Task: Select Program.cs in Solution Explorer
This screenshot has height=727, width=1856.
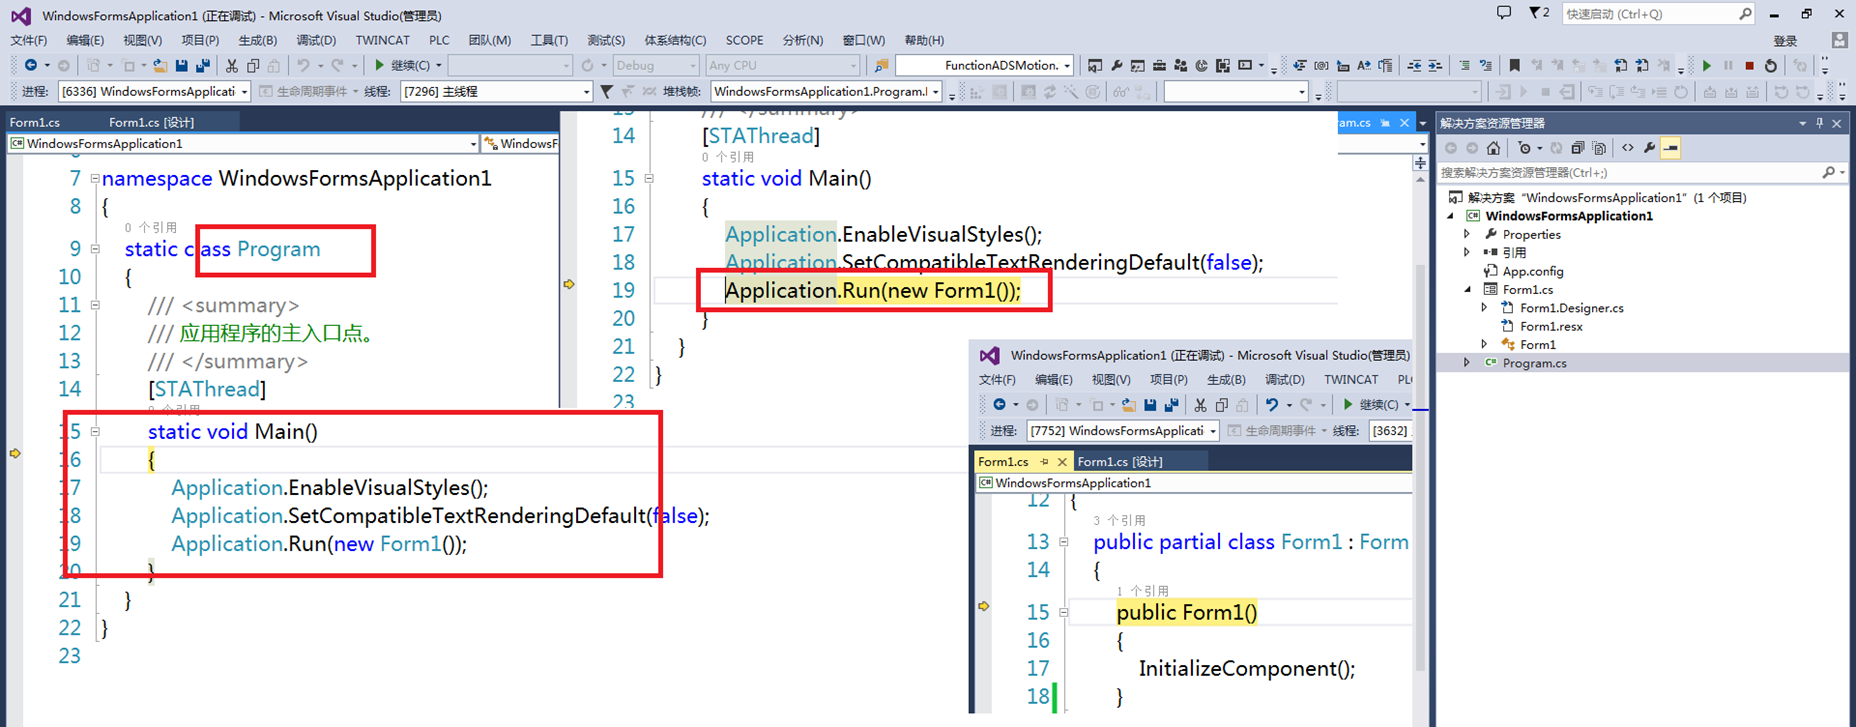Action: point(1534,363)
